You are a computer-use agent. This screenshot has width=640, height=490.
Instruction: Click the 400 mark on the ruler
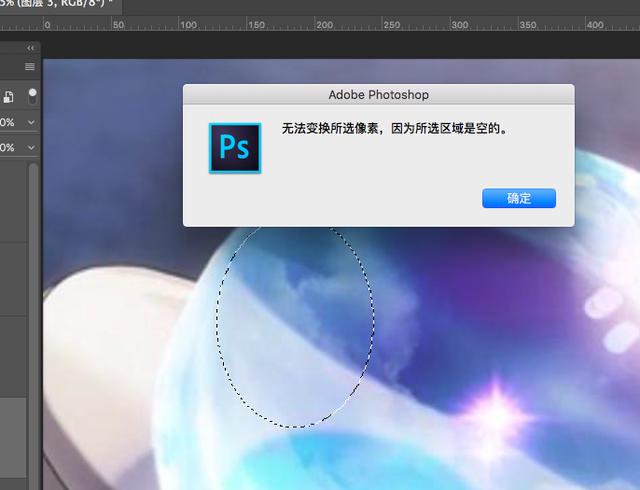pyautogui.click(x=595, y=25)
